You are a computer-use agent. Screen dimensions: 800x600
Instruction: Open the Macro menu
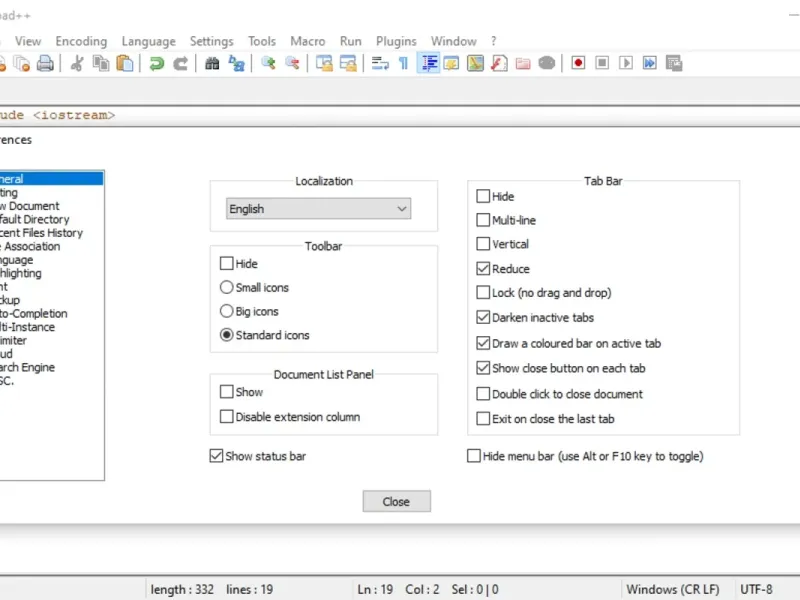(308, 41)
